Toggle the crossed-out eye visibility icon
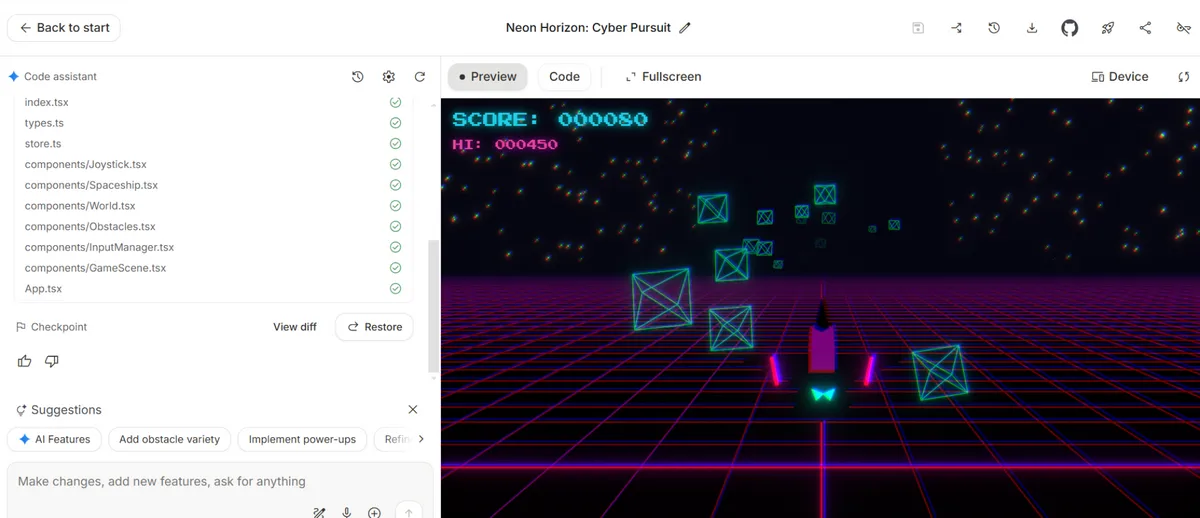Image resolution: width=1200 pixels, height=518 pixels. tap(1183, 28)
